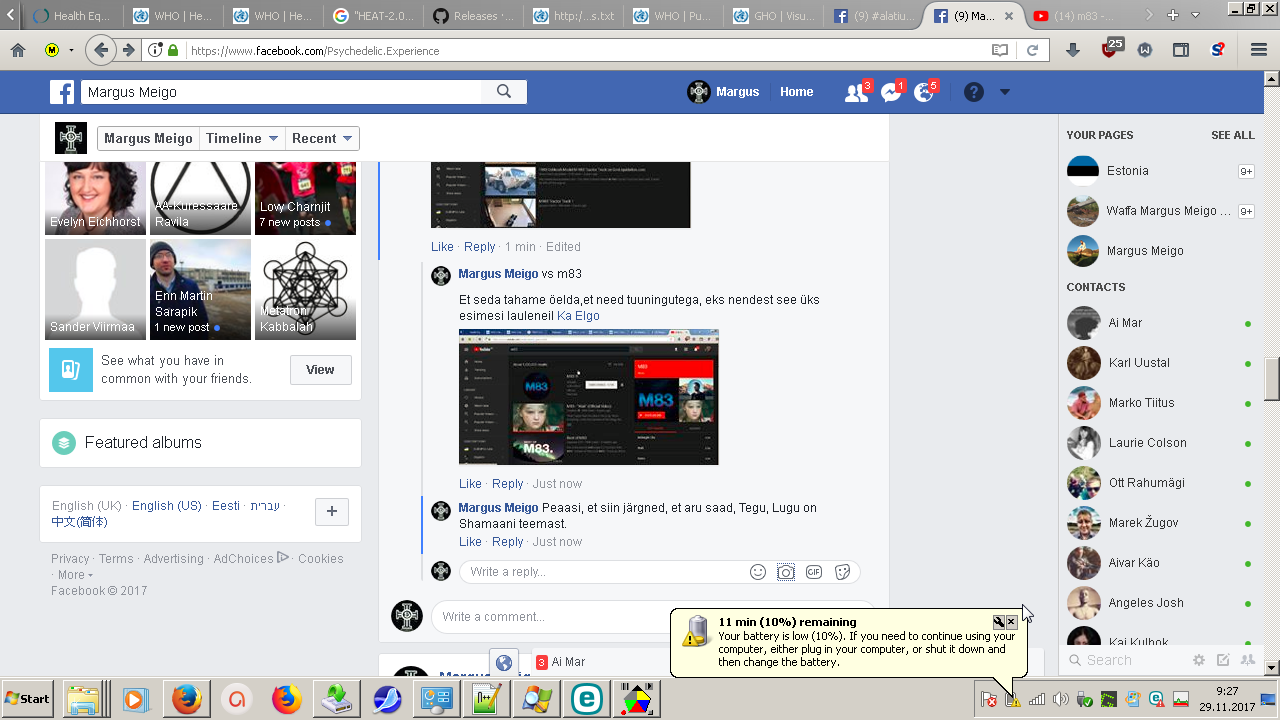Open Margus profile link in header
The height and width of the screenshot is (720, 1280).
tap(724, 92)
